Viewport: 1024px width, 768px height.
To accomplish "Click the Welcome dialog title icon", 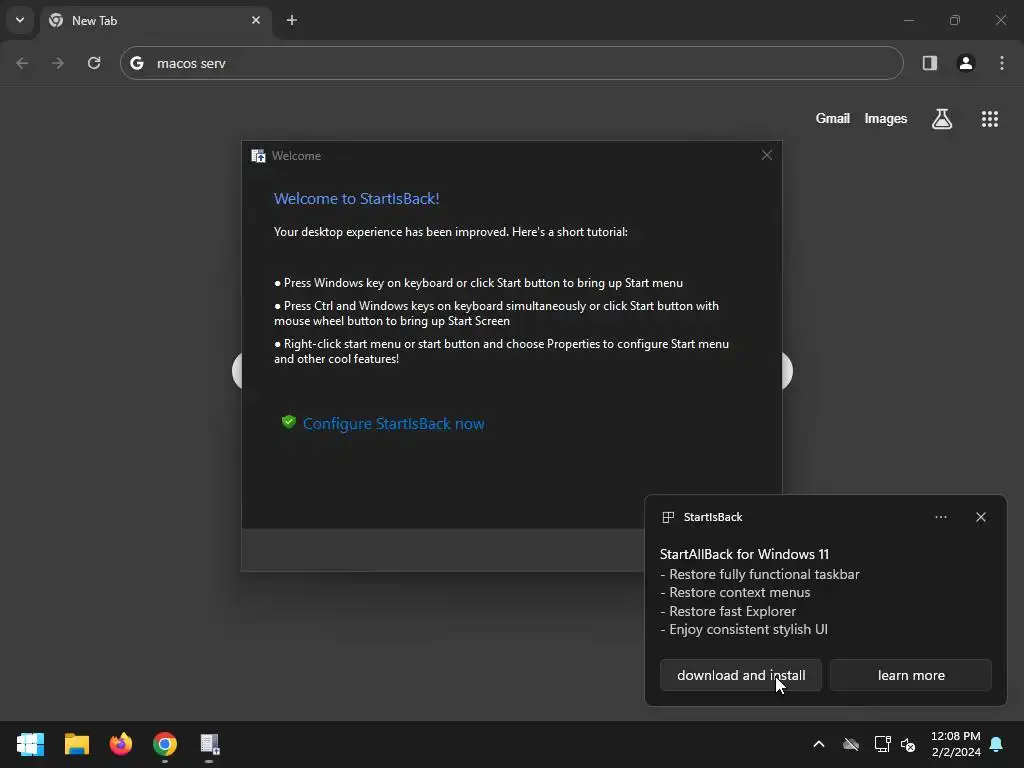I will point(259,155).
